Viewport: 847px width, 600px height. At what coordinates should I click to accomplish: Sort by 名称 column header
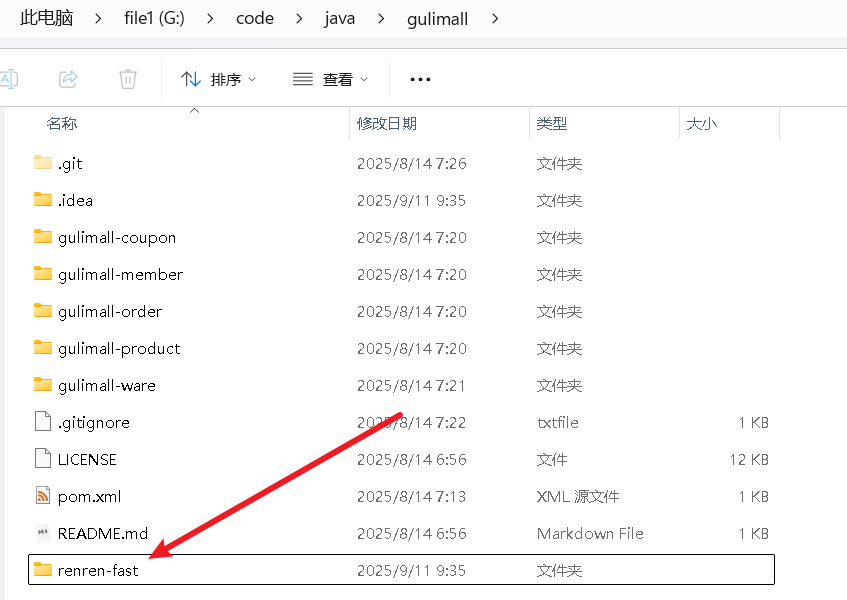[x=62, y=124]
